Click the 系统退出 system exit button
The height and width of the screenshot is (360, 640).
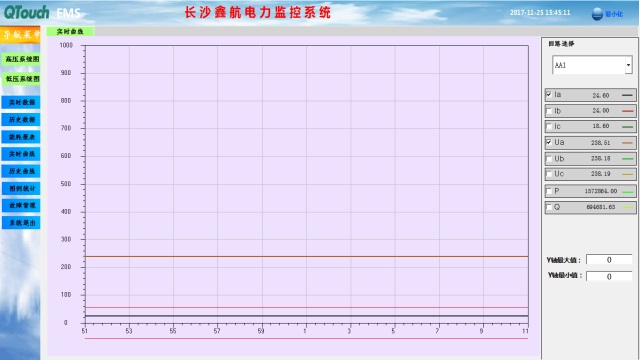(21, 223)
